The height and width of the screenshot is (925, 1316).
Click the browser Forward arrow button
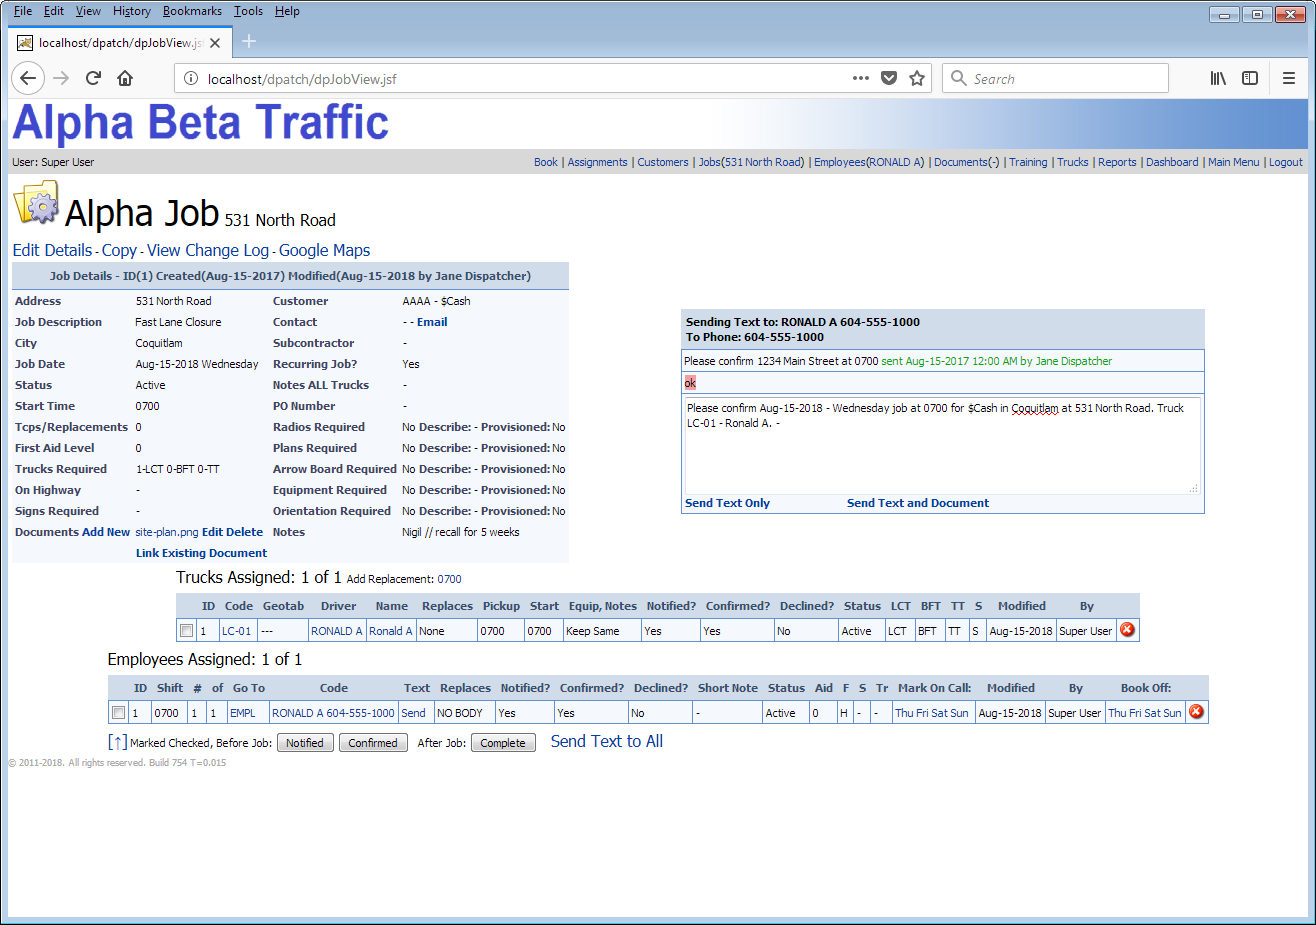(x=61, y=78)
